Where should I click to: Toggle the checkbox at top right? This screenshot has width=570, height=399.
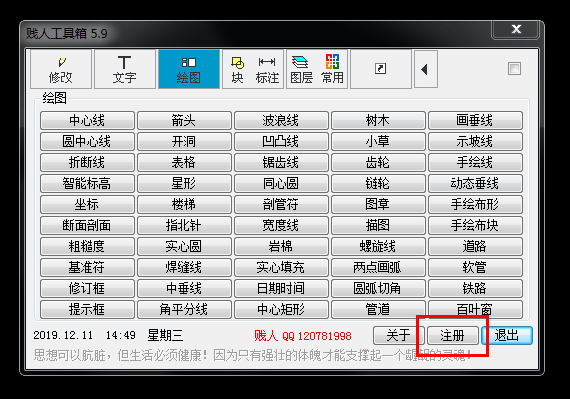point(514,68)
